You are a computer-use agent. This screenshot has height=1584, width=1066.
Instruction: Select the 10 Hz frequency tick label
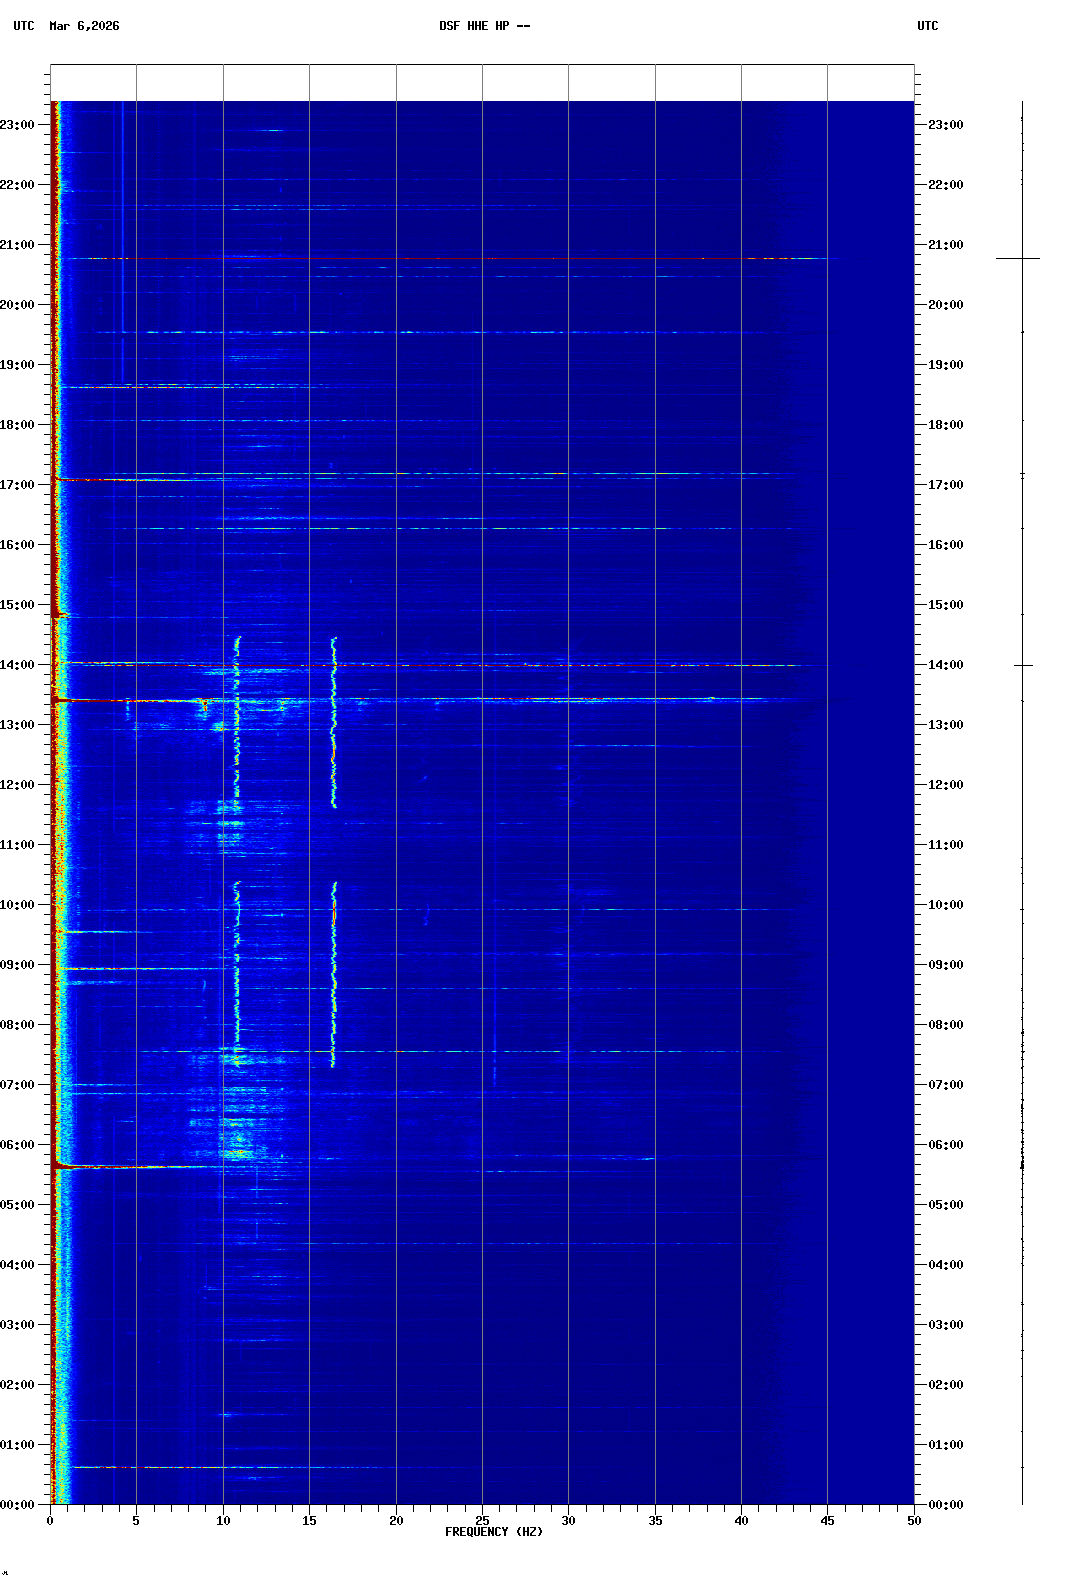click(223, 1520)
